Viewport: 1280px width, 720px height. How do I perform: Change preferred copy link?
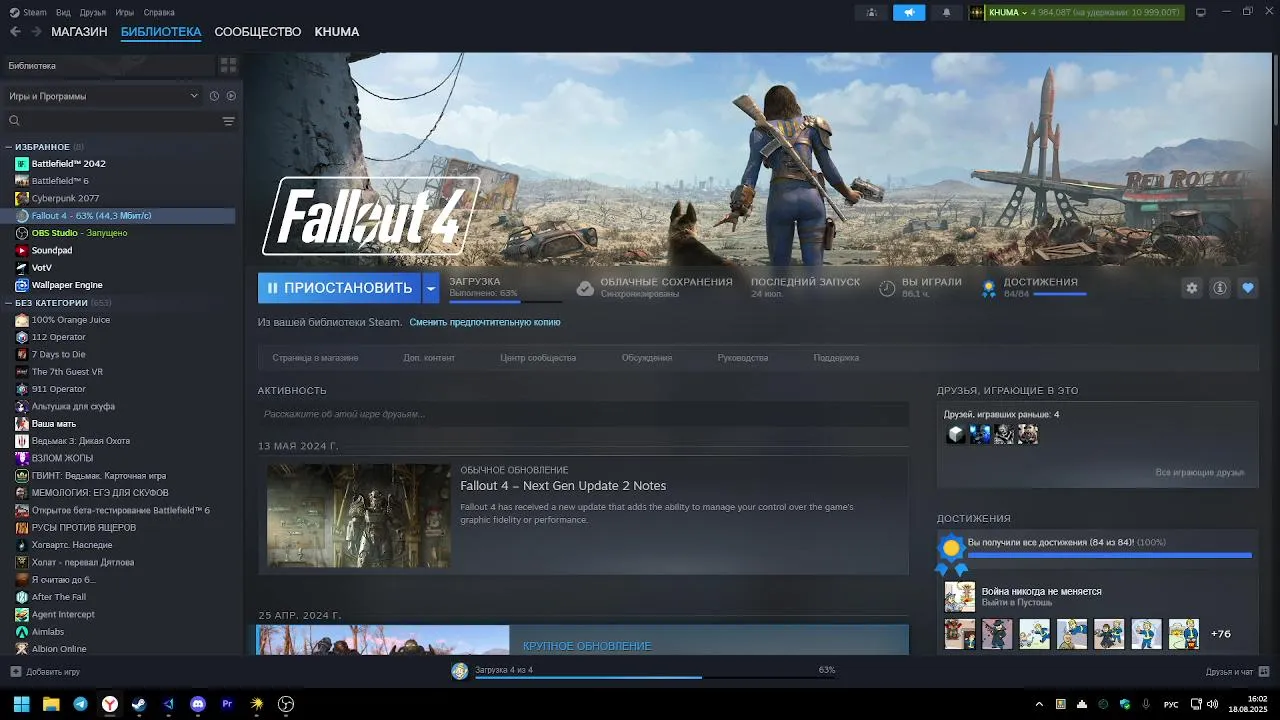[485, 322]
